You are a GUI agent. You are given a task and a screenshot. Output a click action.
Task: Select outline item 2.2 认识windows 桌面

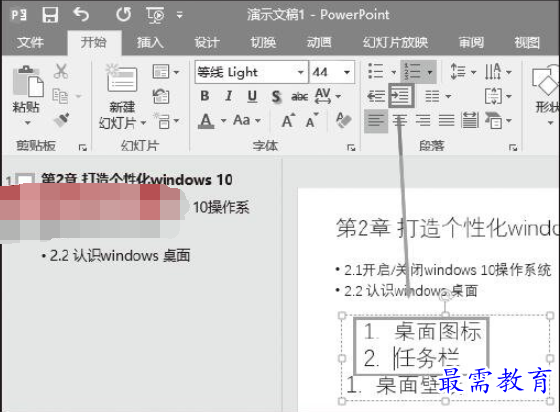(x=120, y=256)
